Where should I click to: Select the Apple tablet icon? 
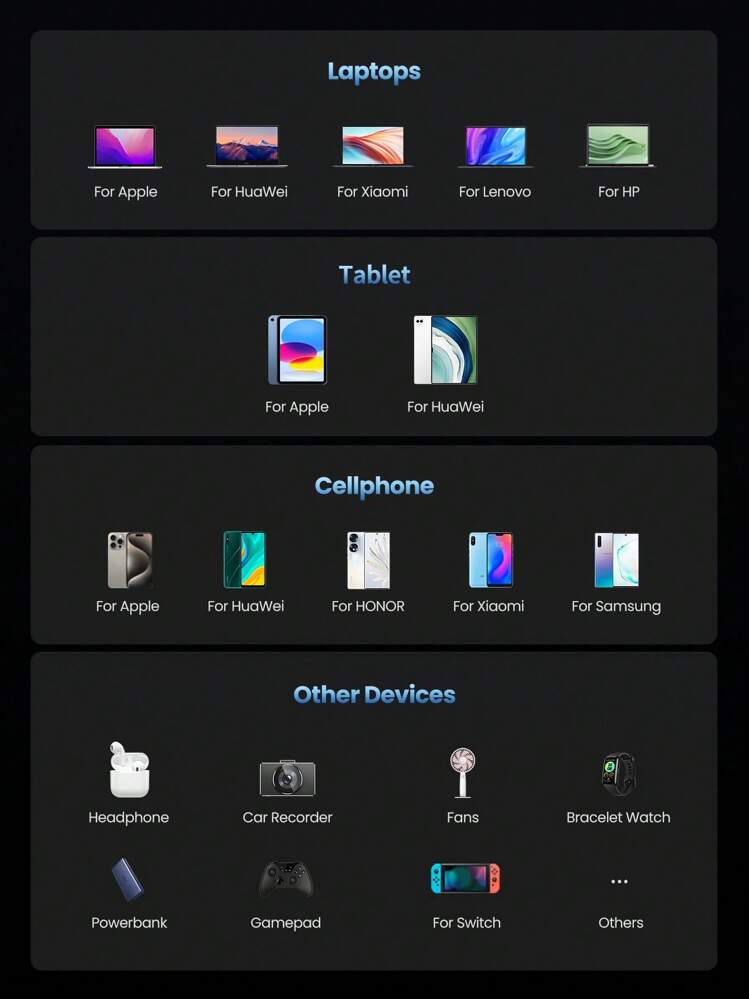[297, 350]
